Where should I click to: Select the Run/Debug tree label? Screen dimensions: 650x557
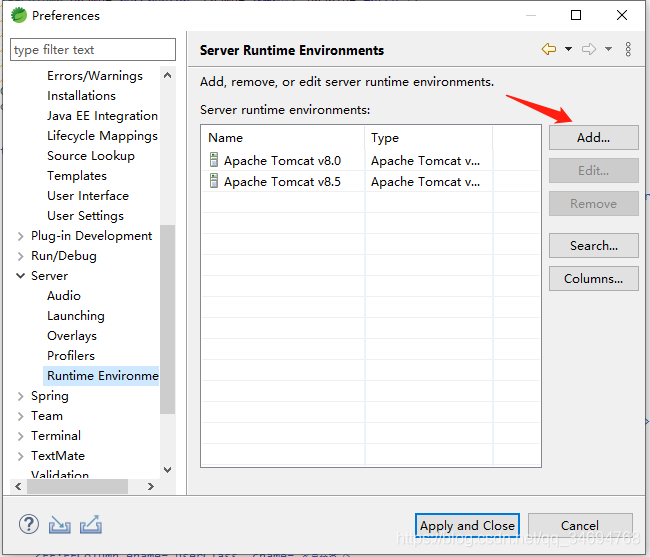(64, 256)
